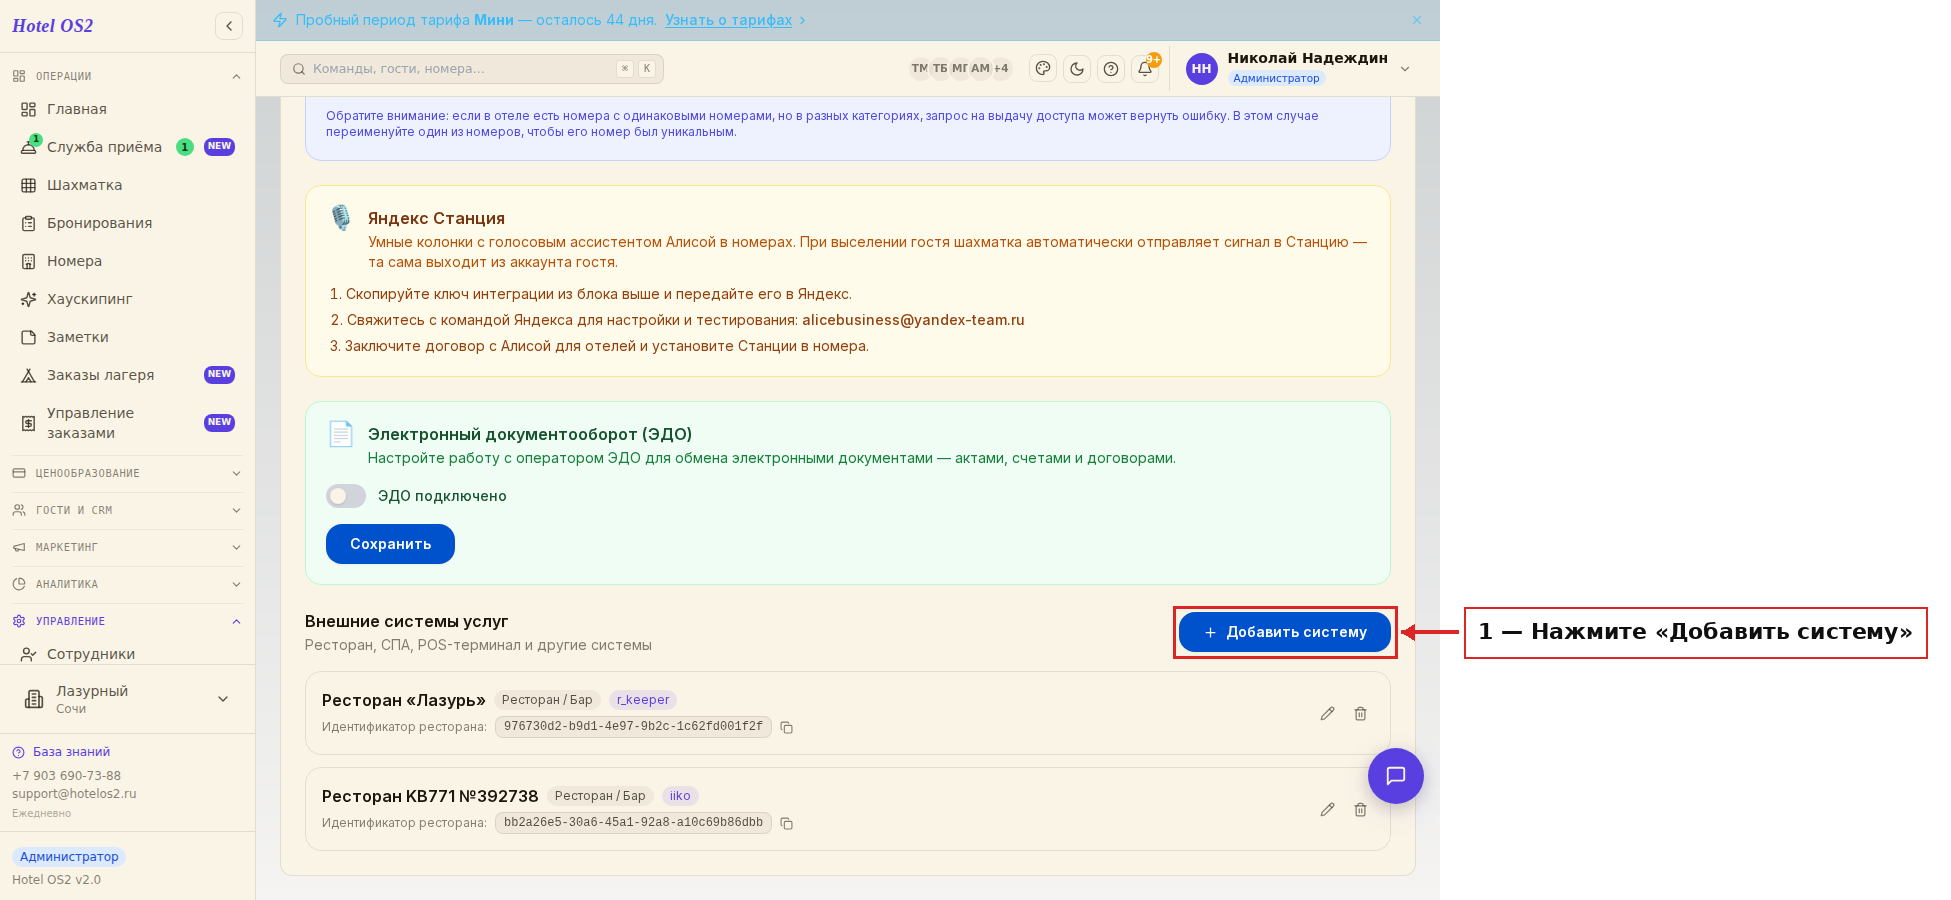Image resolution: width=1951 pixels, height=900 pixels.
Task: Click the alicebusiness@yandex-team.ru address
Action: click(913, 320)
